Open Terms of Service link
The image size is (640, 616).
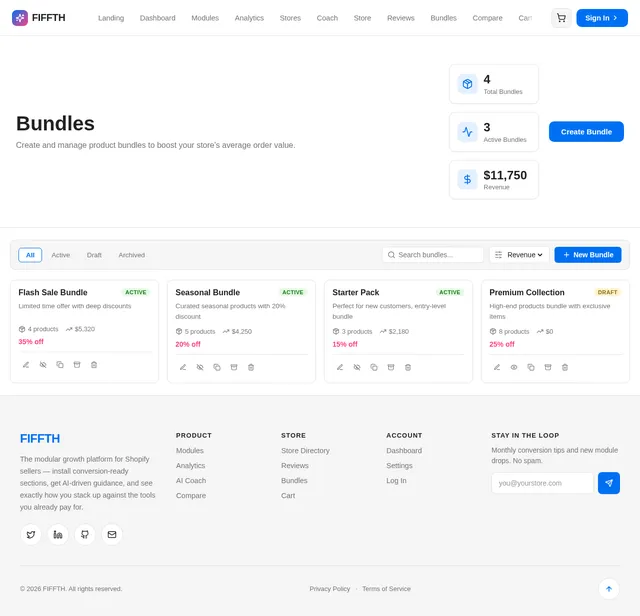click(x=386, y=589)
